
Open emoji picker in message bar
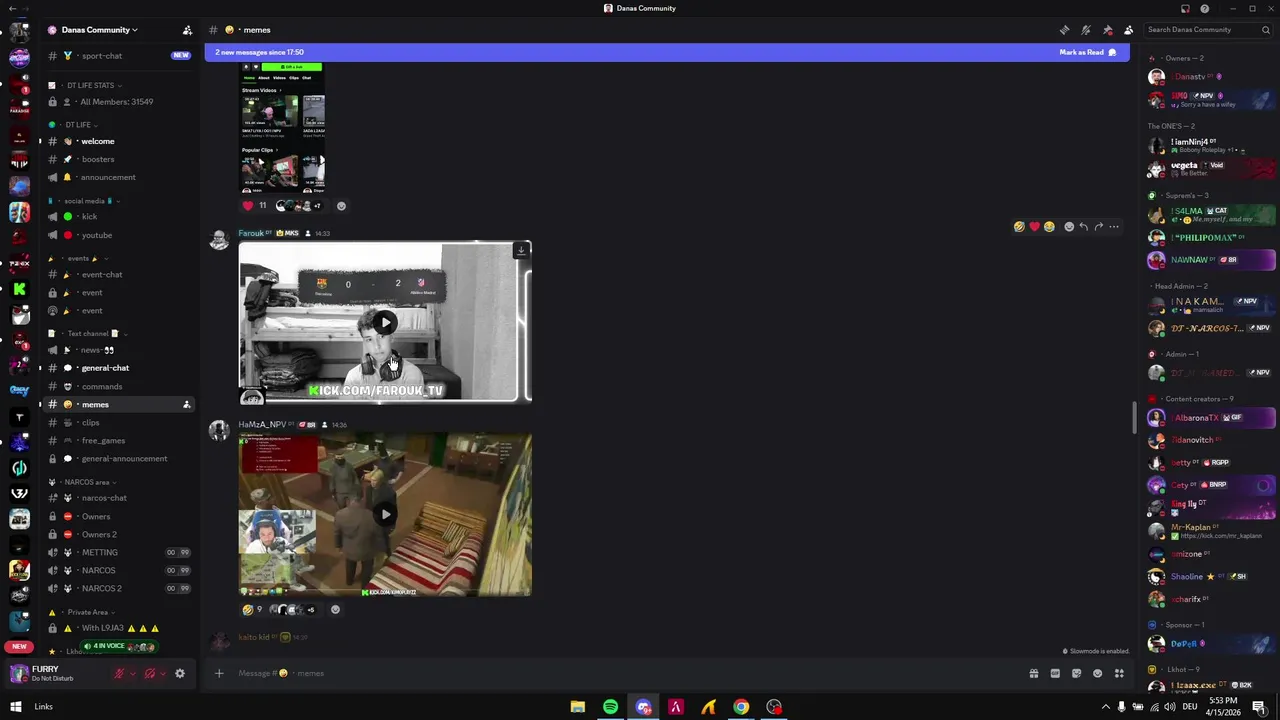[x=1098, y=673]
